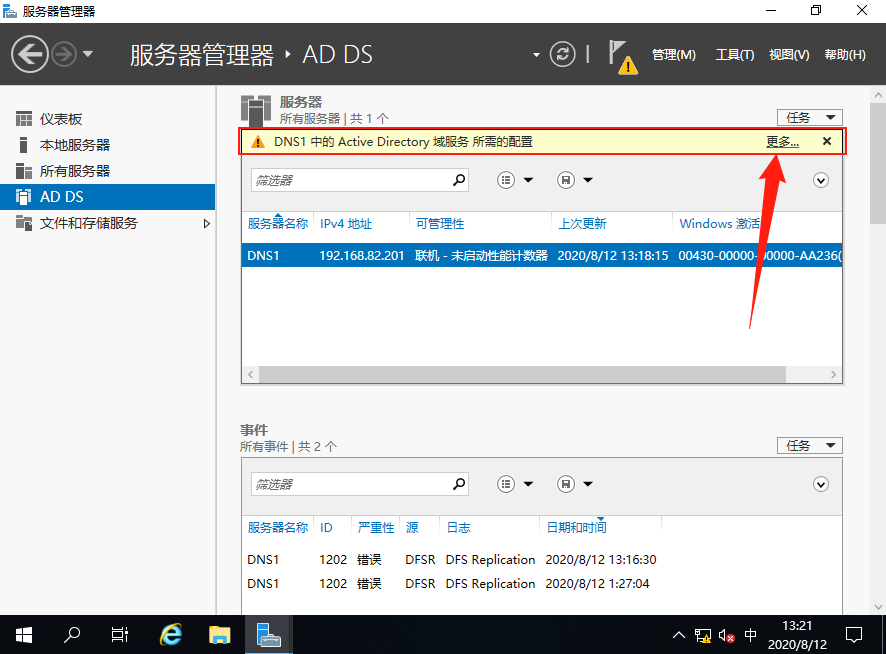This screenshot has width=886, height=654.
Task: Click the 服务器 save query button
Action: [x=566, y=180]
